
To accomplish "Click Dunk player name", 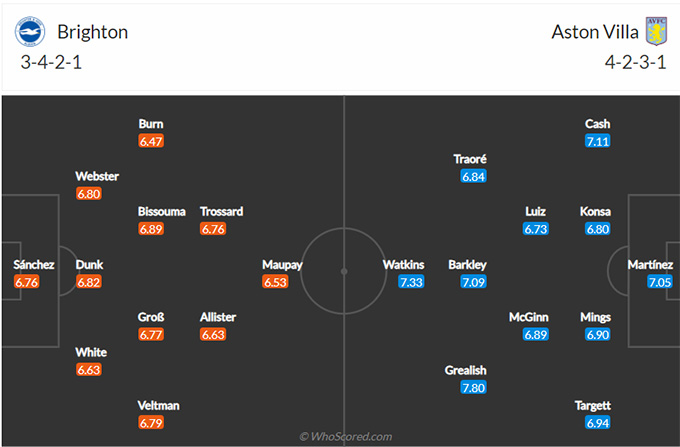I will pos(89,264).
